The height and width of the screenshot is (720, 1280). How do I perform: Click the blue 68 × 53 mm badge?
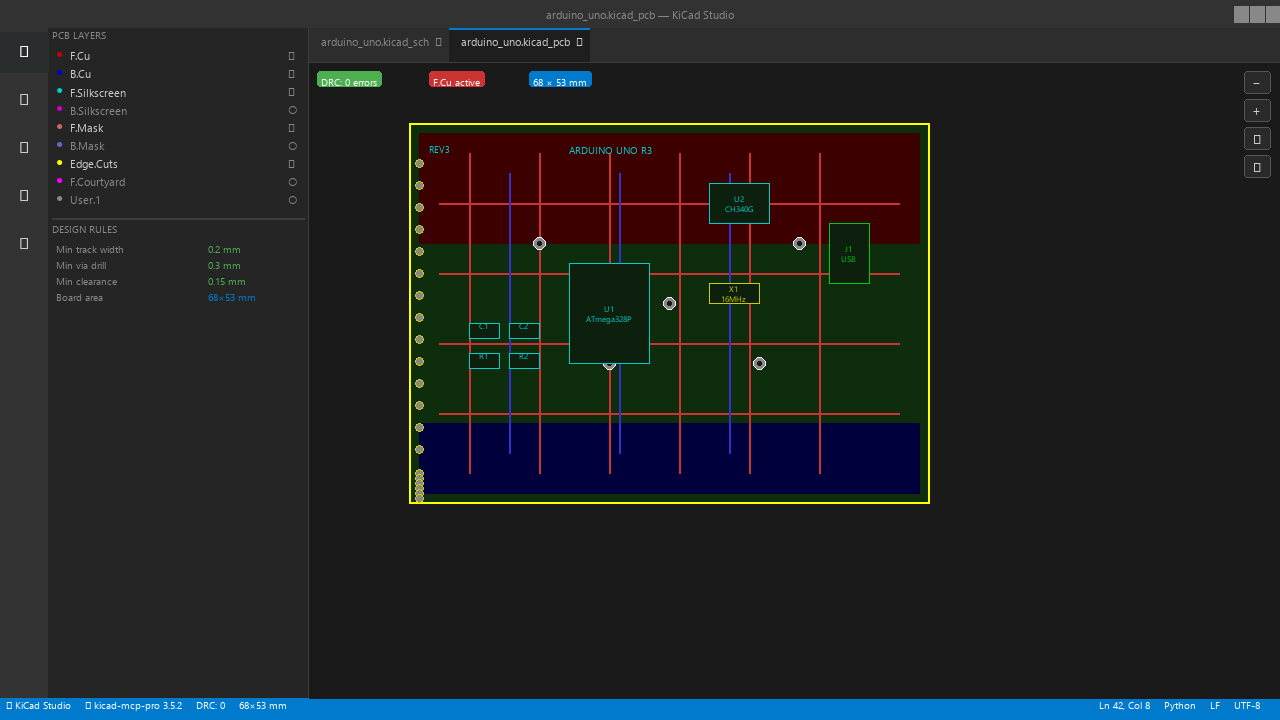point(560,80)
